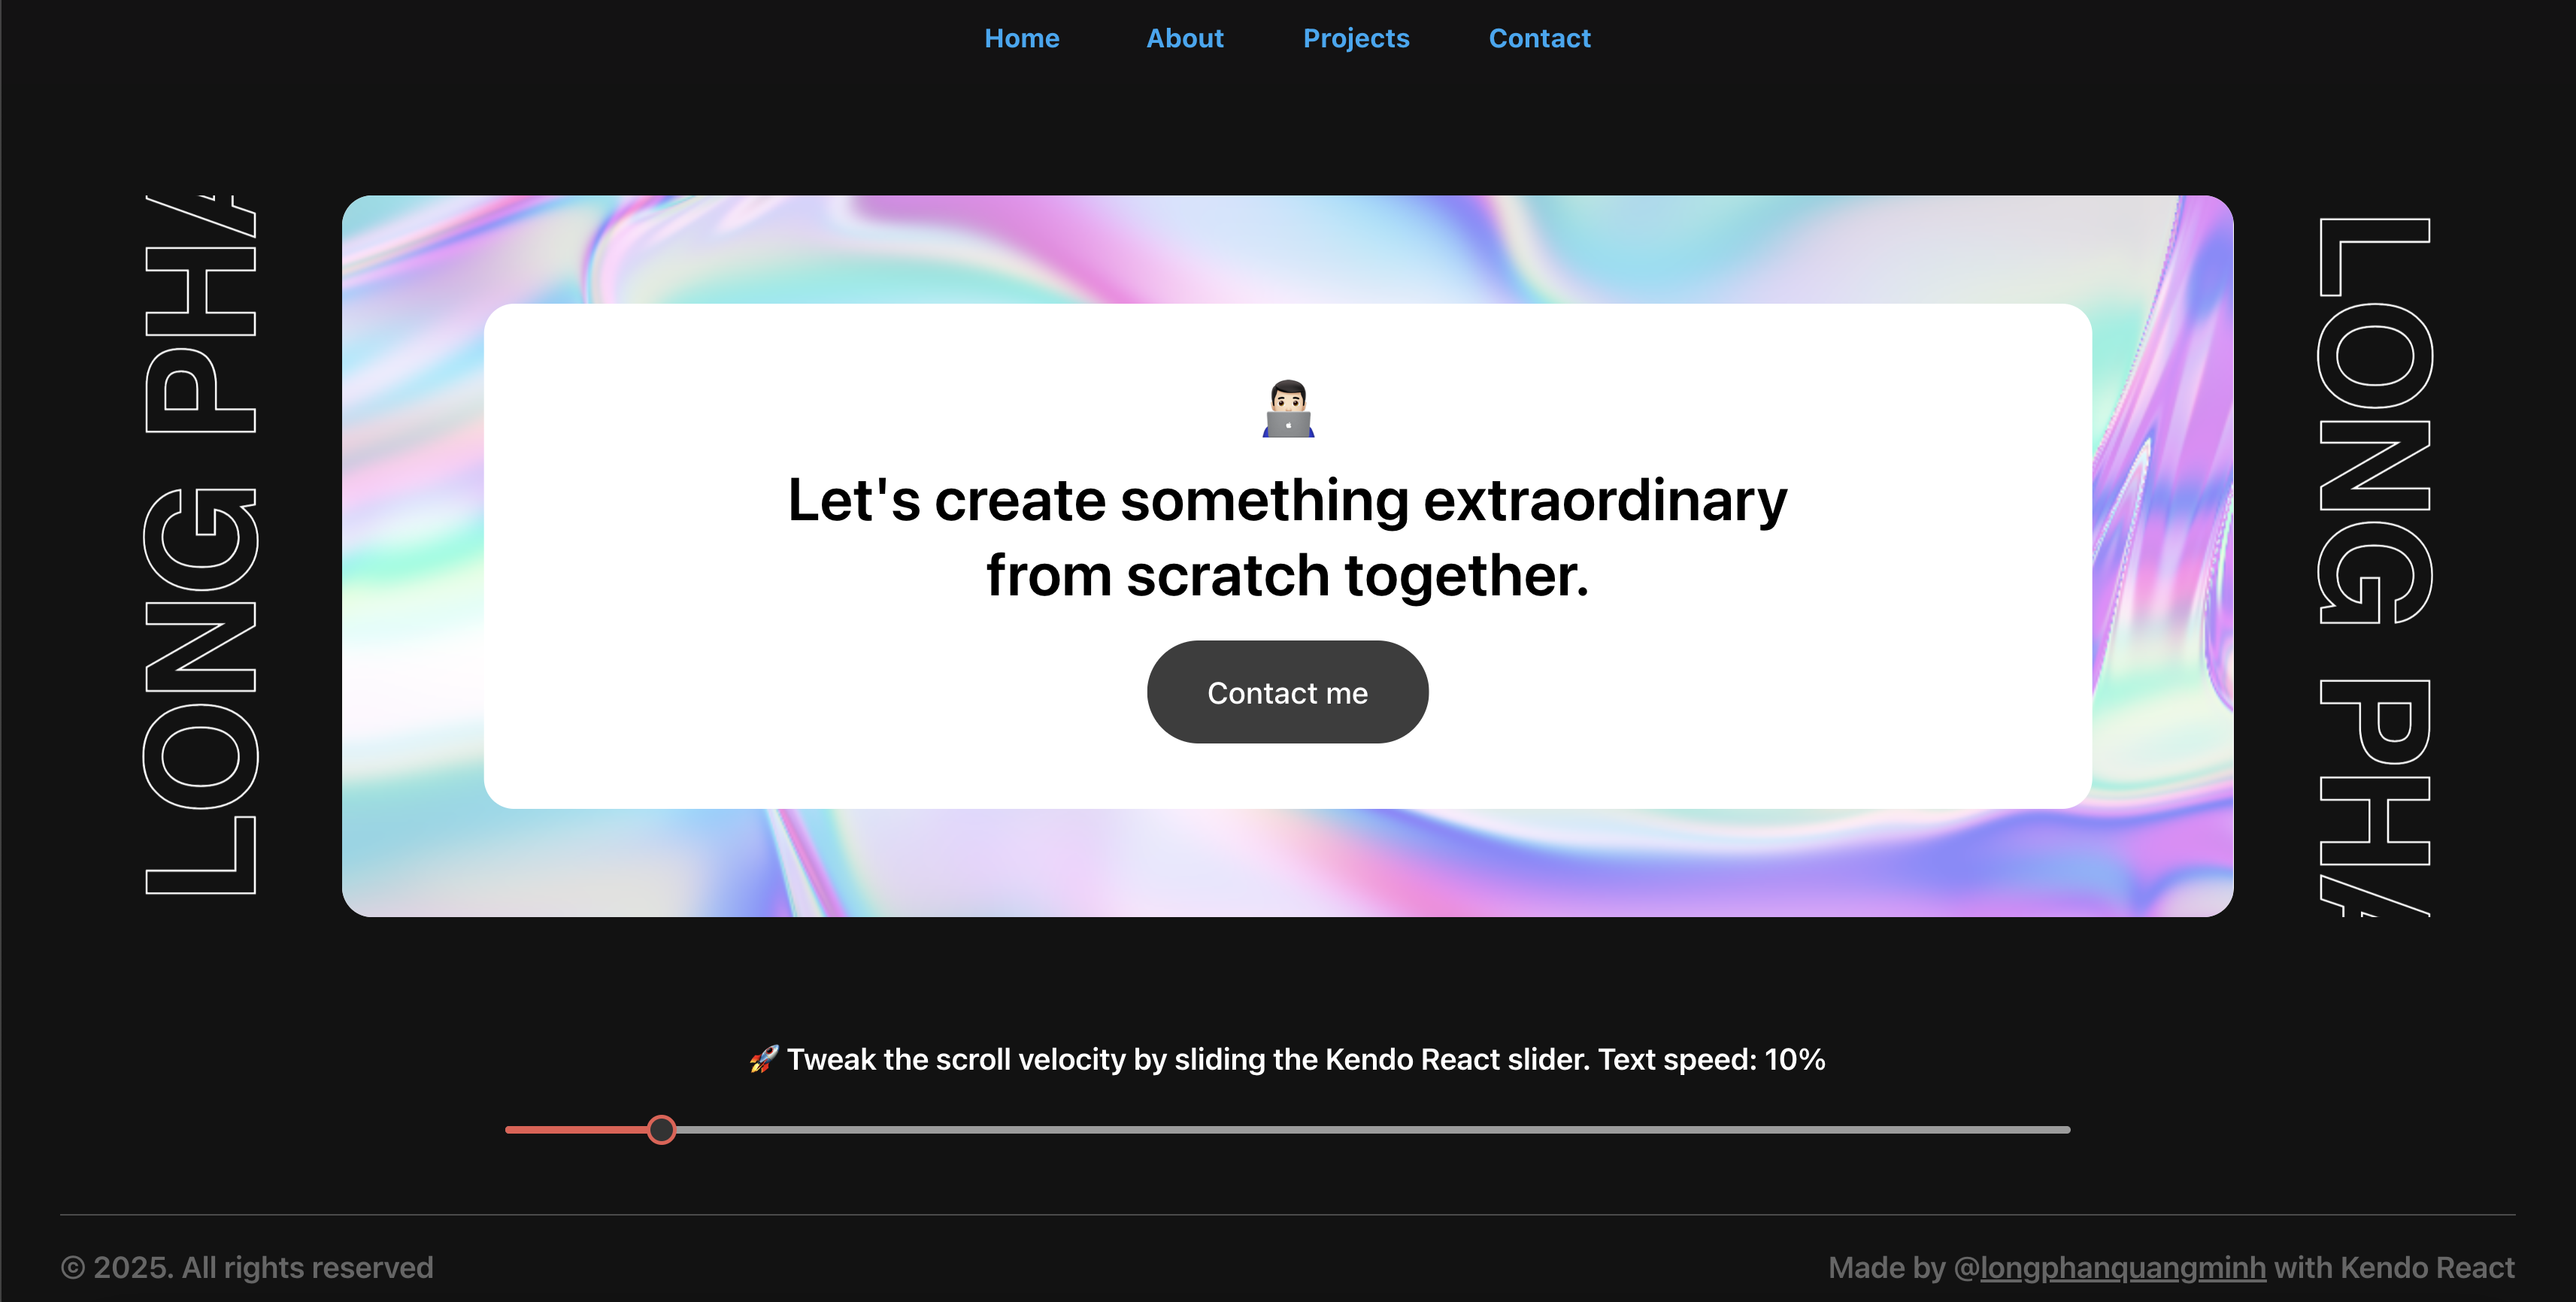Click the 'Text speed: 10%' label
The height and width of the screenshot is (1302, 2576).
[x=1711, y=1059]
